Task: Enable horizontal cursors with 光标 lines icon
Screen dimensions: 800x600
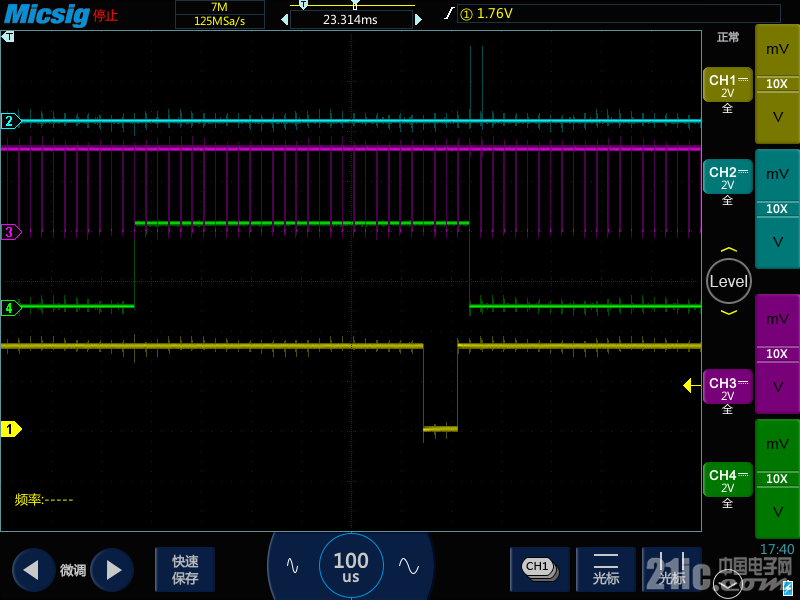Action: 606,569
